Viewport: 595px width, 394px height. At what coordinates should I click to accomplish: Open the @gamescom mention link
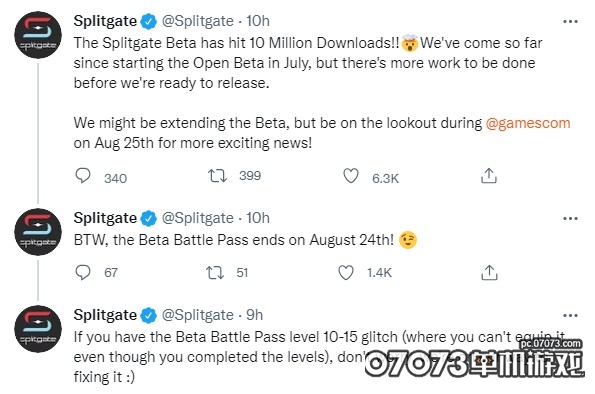coord(528,123)
